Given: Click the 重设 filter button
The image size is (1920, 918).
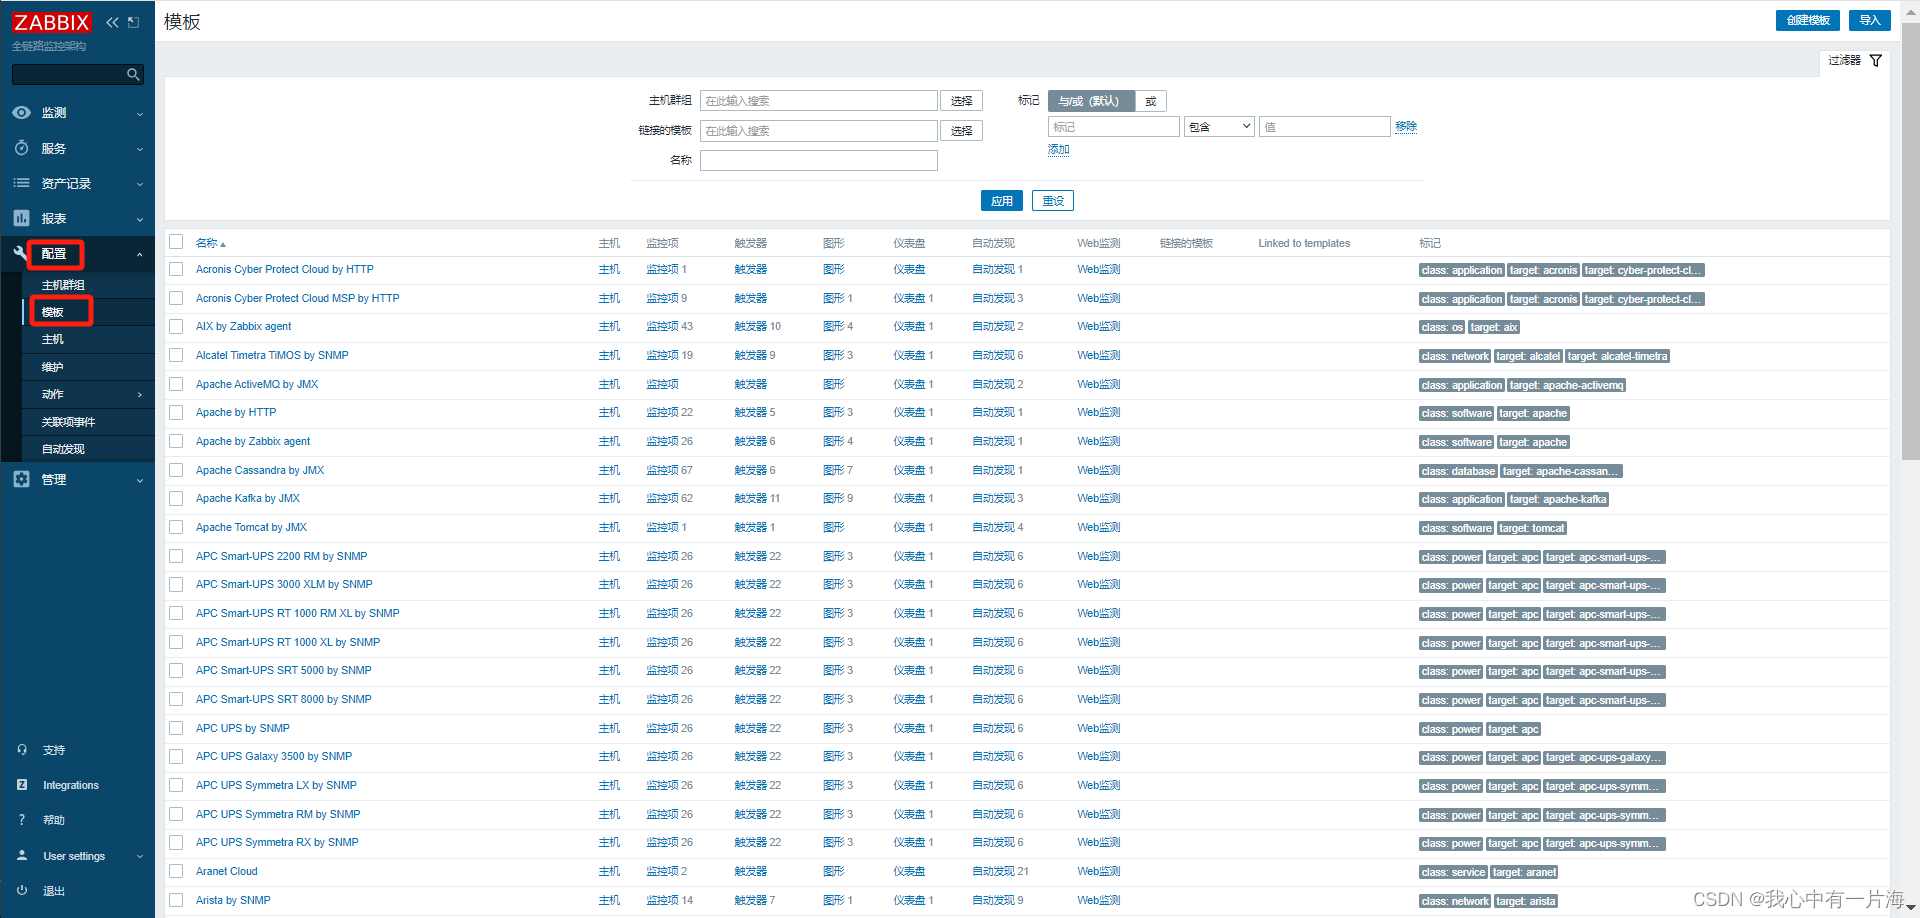Looking at the screenshot, I should [x=1053, y=201].
